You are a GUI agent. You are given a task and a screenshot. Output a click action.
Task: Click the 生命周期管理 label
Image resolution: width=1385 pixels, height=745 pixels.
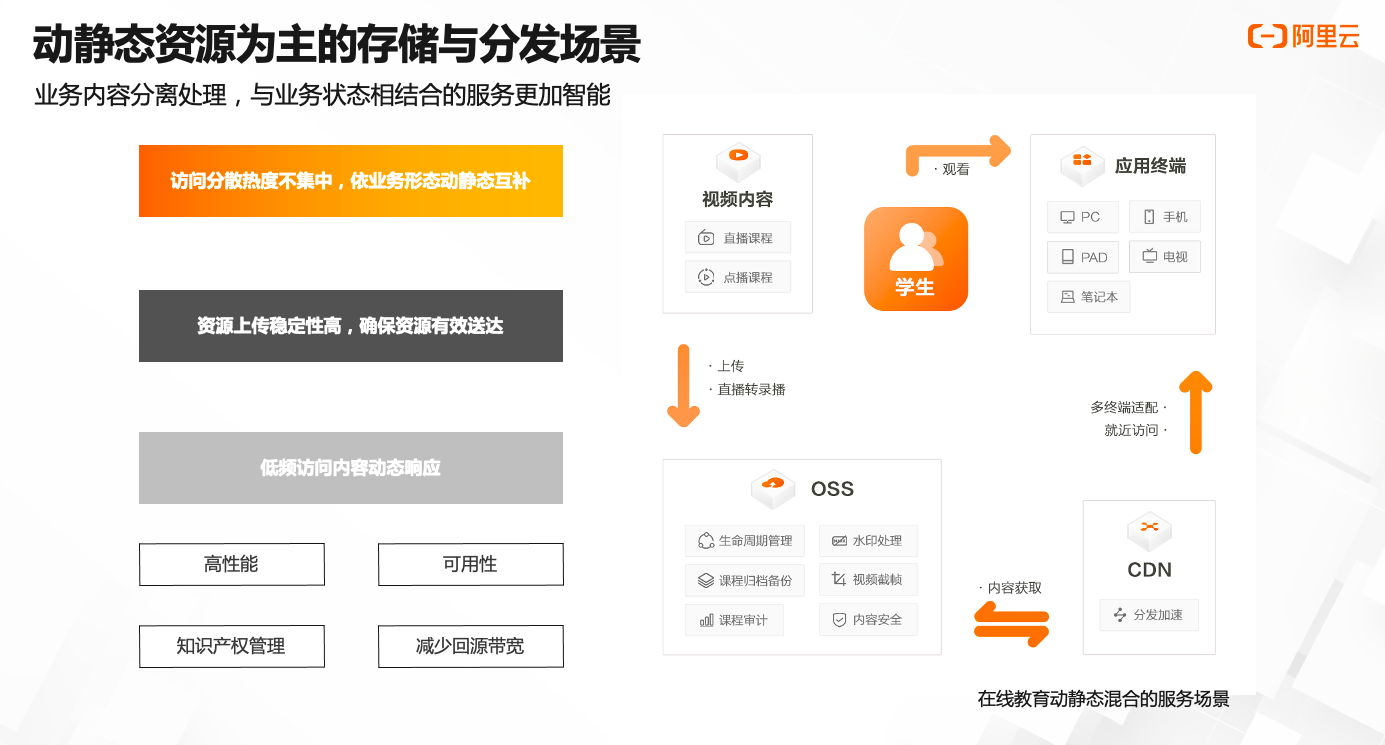[756, 541]
